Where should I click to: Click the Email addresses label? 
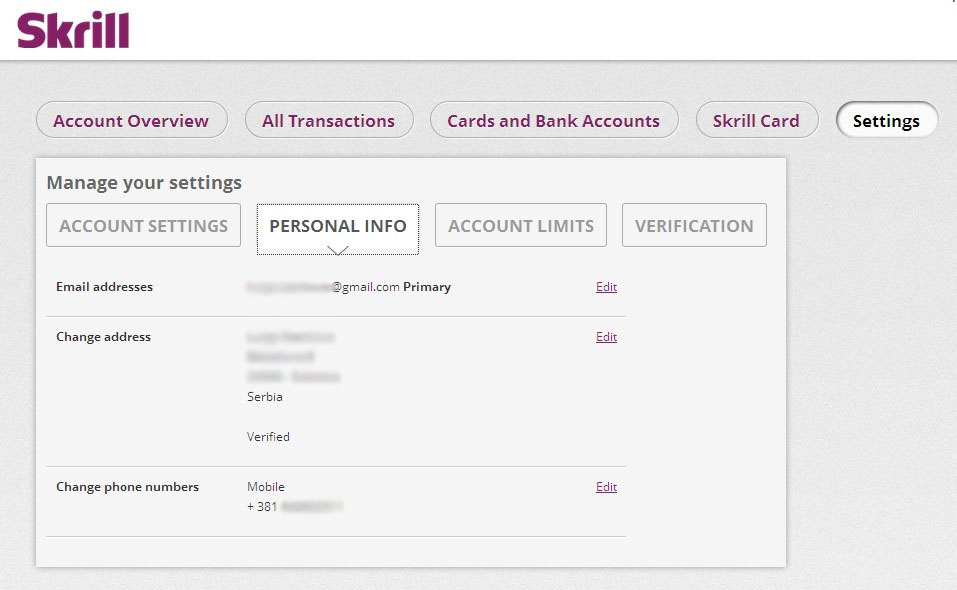[x=104, y=287]
